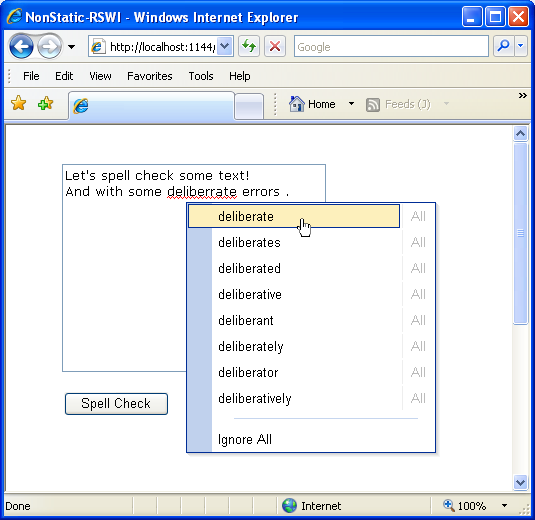Click Add to Favorites plus-star icon
The image size is (535, 520).
(45, 103)
